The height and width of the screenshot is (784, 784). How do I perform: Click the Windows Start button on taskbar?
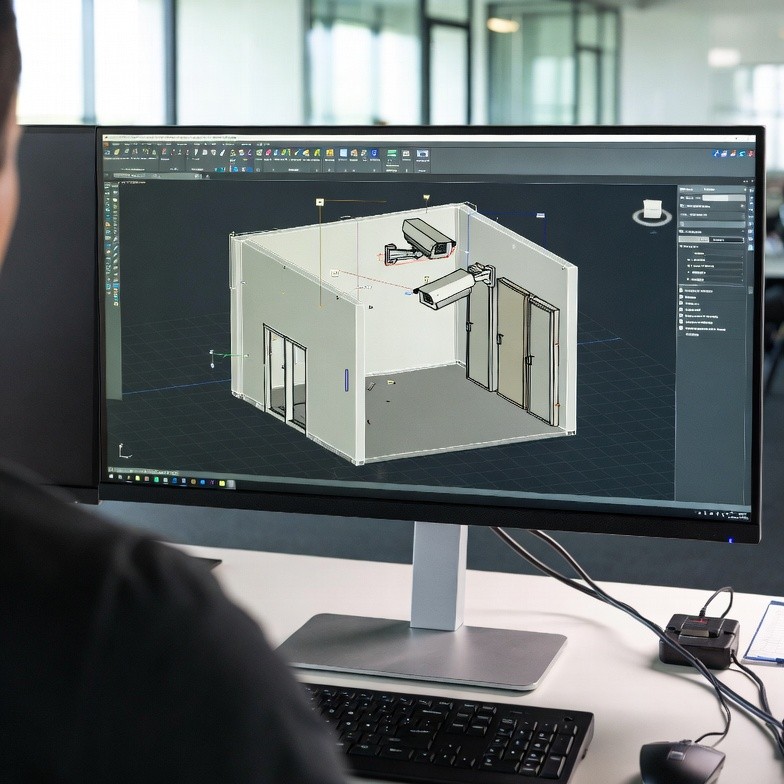tap(113, 478)
